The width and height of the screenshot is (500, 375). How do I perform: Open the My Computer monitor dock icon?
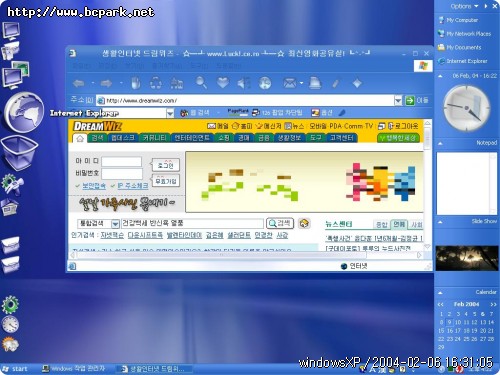(11, 31)
